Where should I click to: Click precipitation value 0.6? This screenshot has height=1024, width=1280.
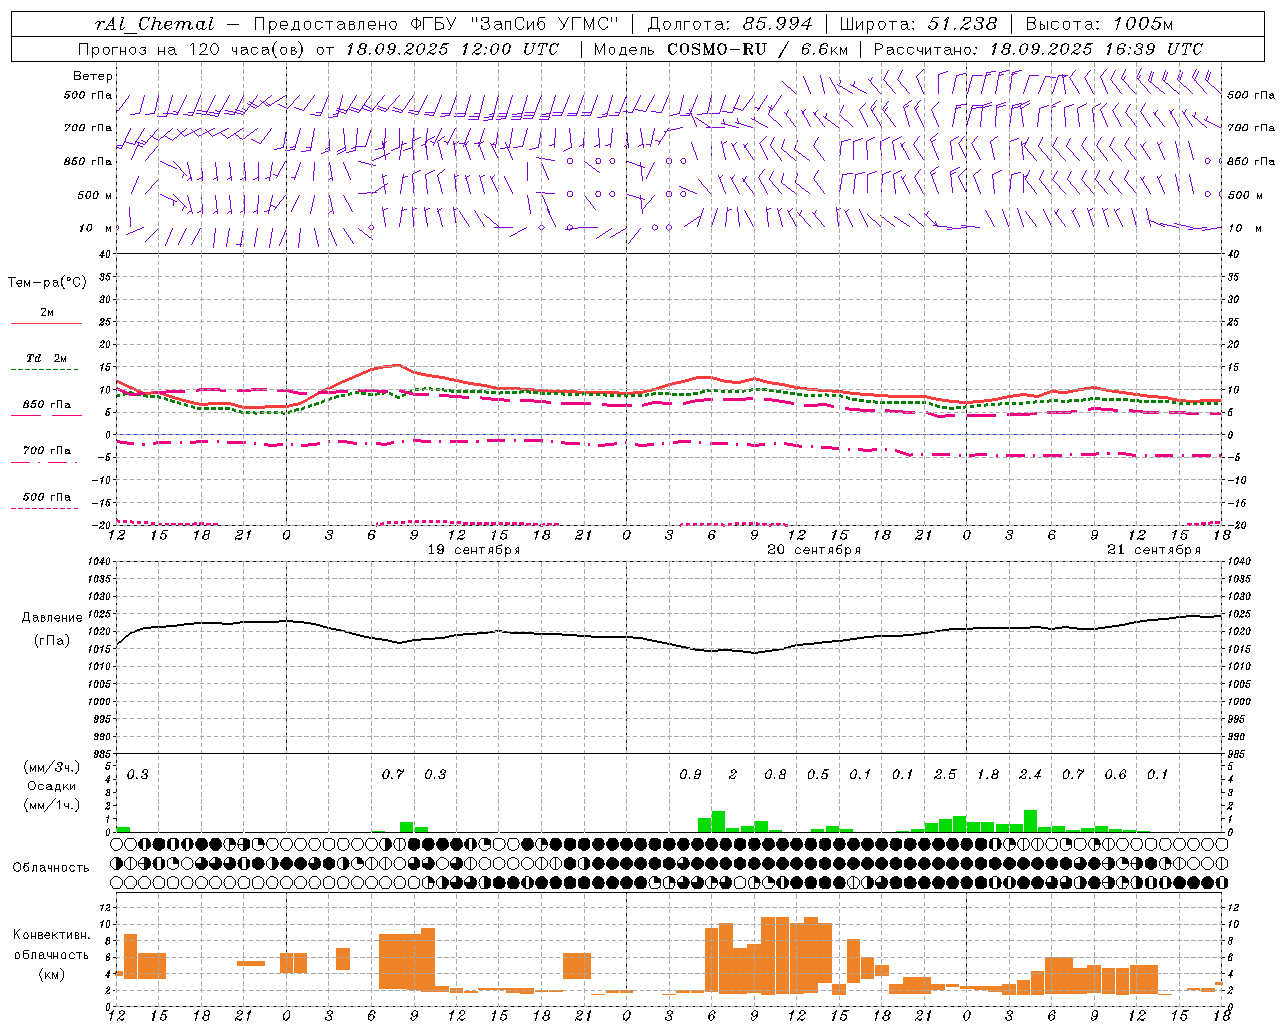point(1115,775)
